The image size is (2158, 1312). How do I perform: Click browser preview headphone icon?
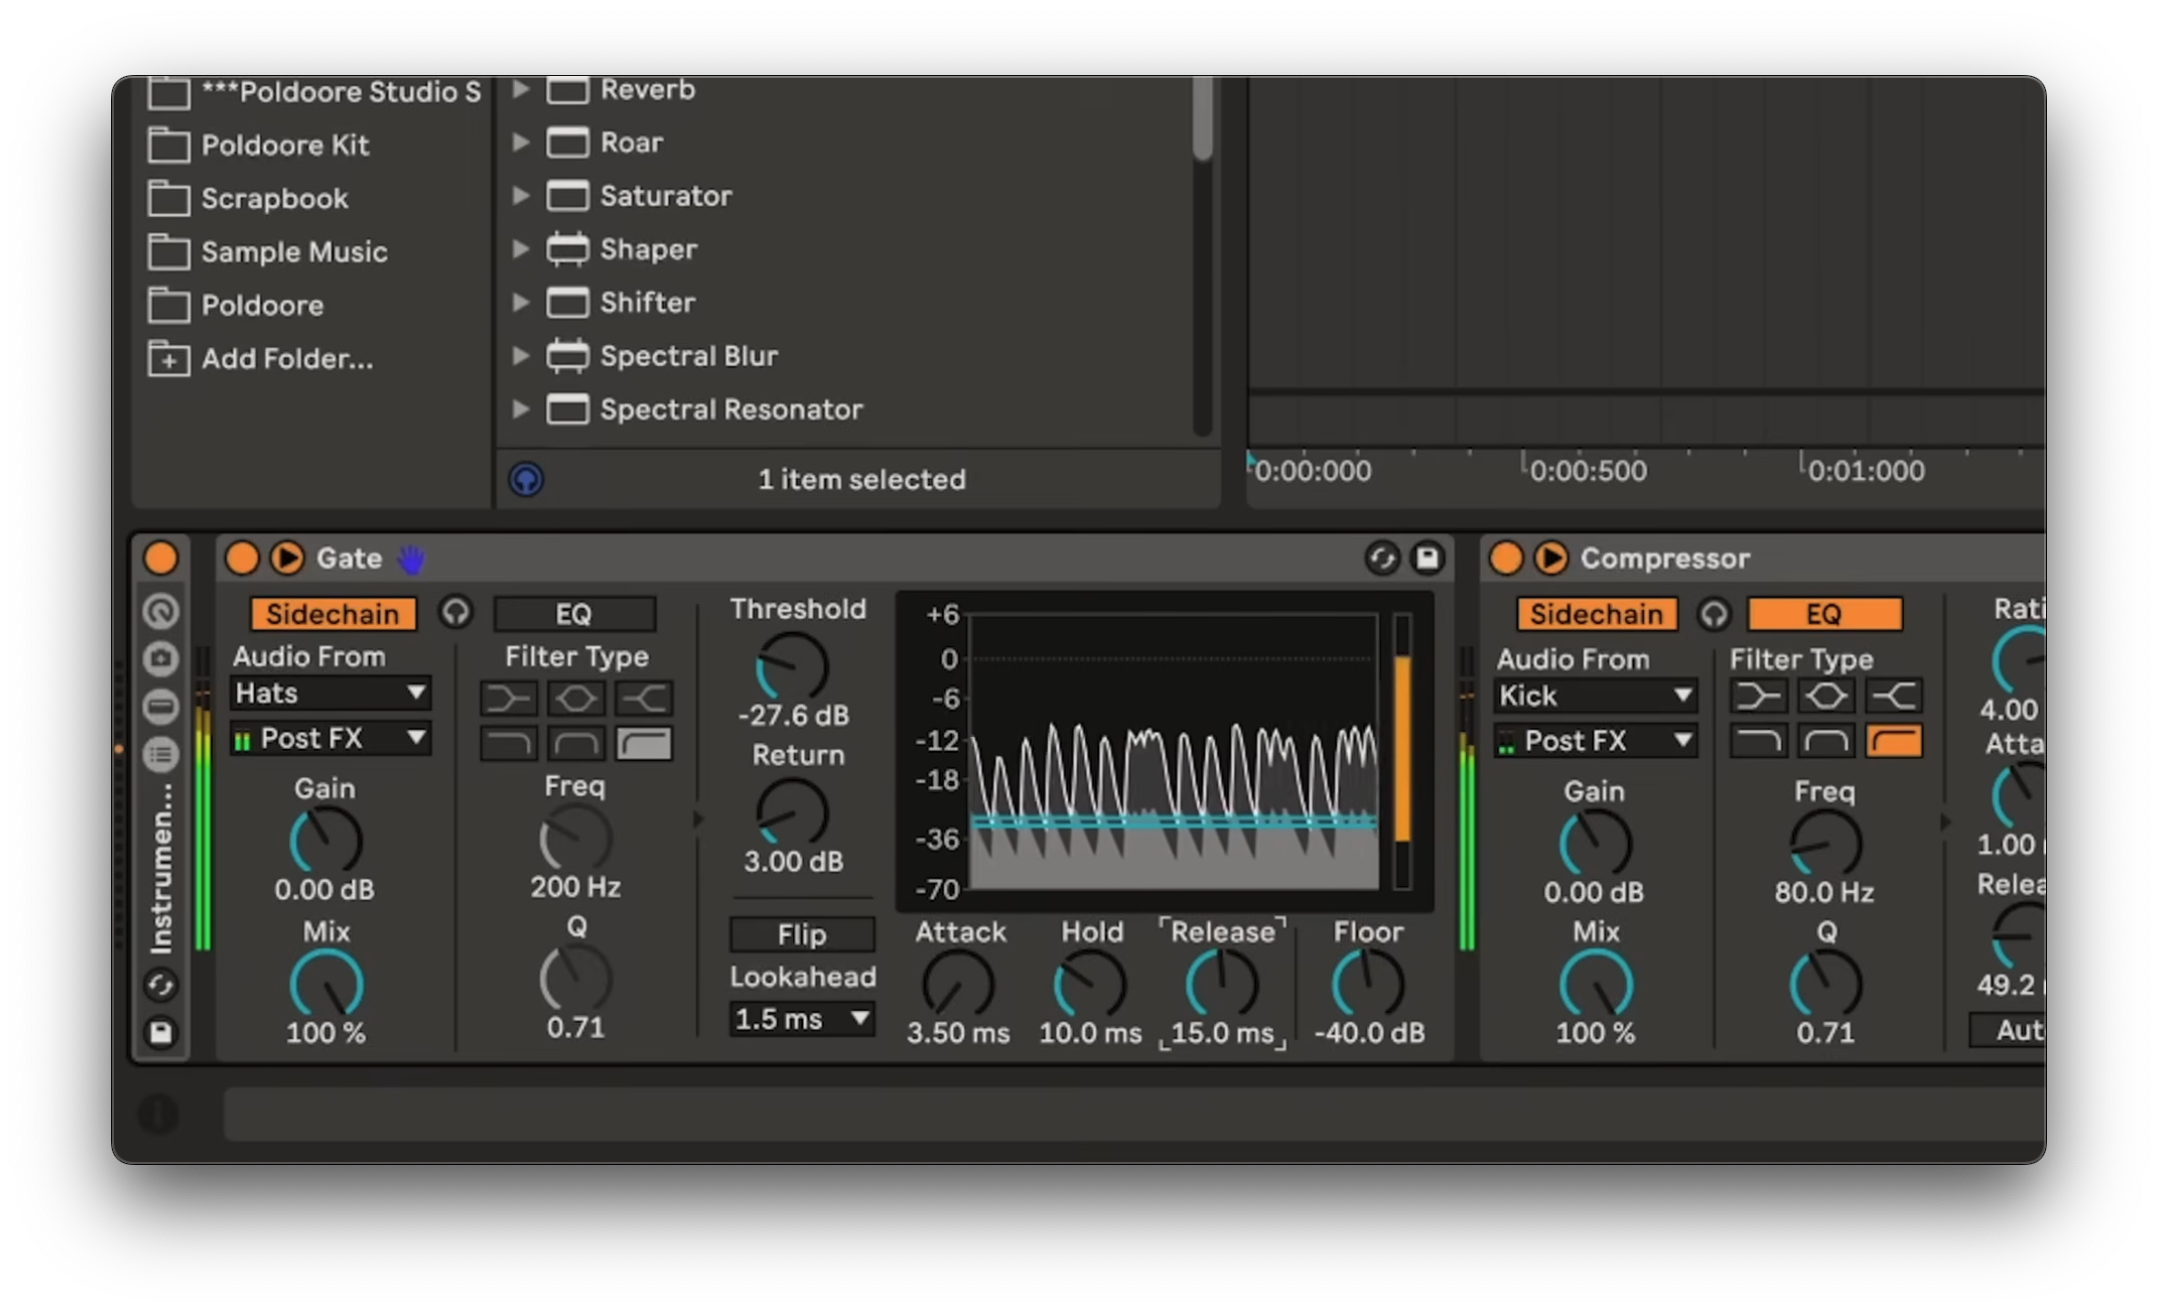pyautogui.click(x=526, y=479)
